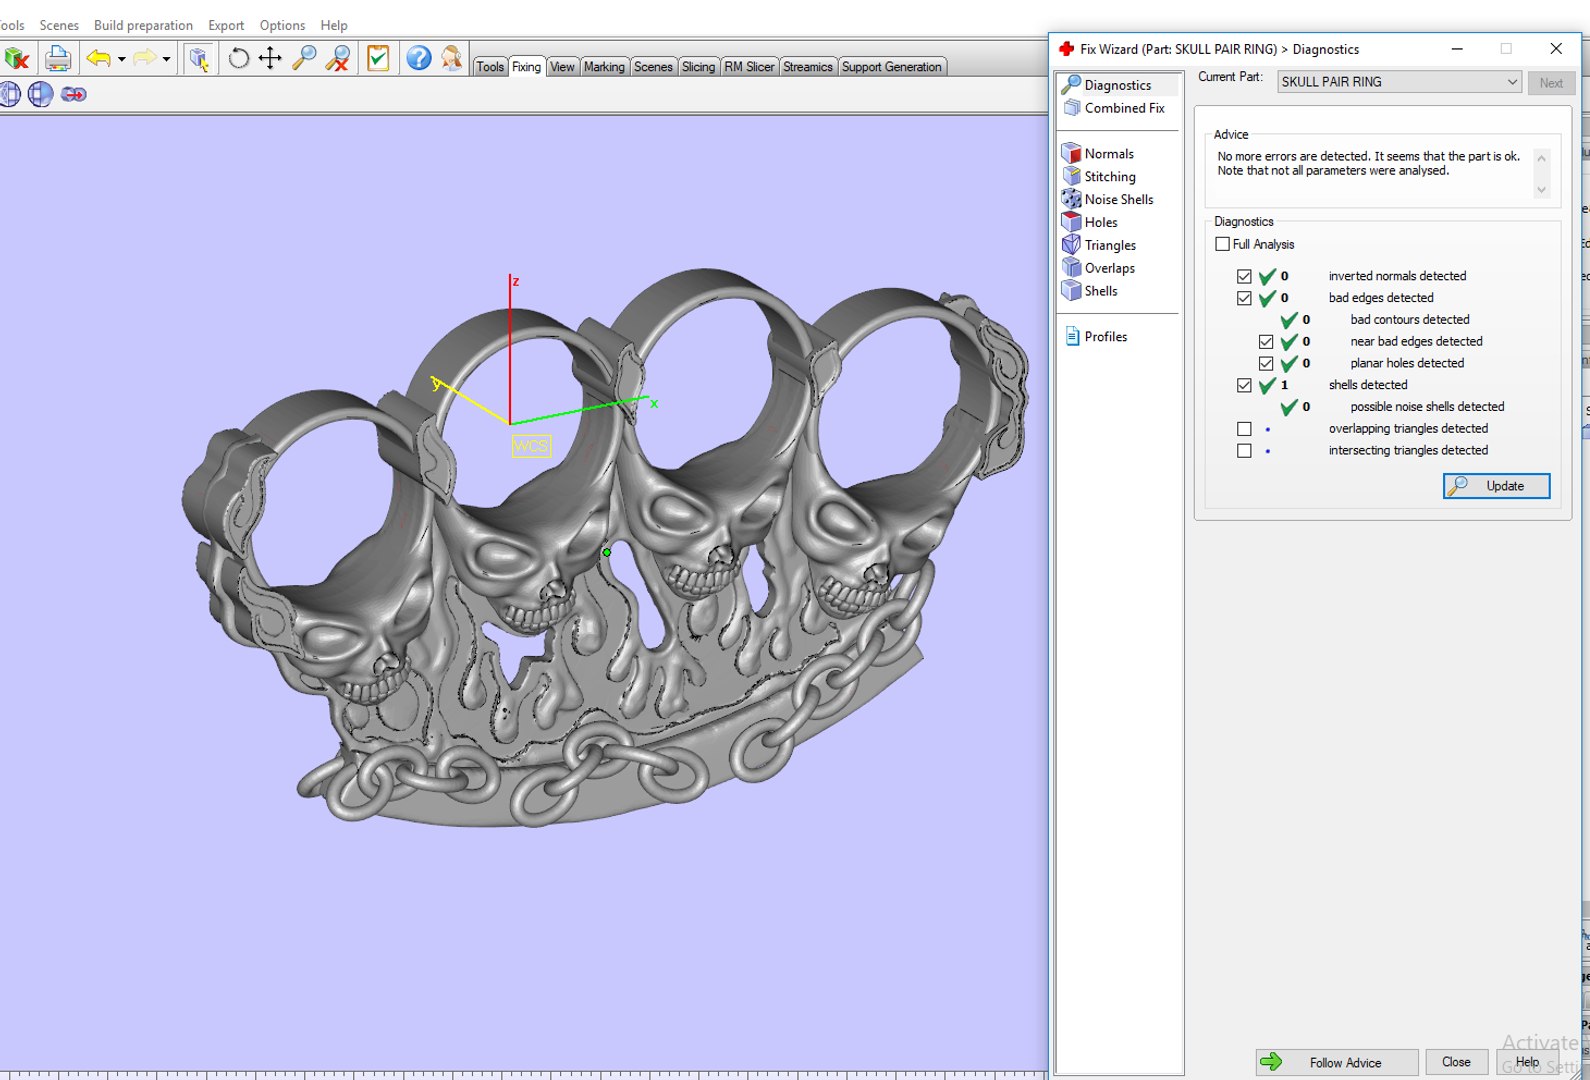Image resolution: width=1590 pixels, height=1080 pixels.
Task: Click the Advice box scroll down arrow
Action: click(1541, 190)
